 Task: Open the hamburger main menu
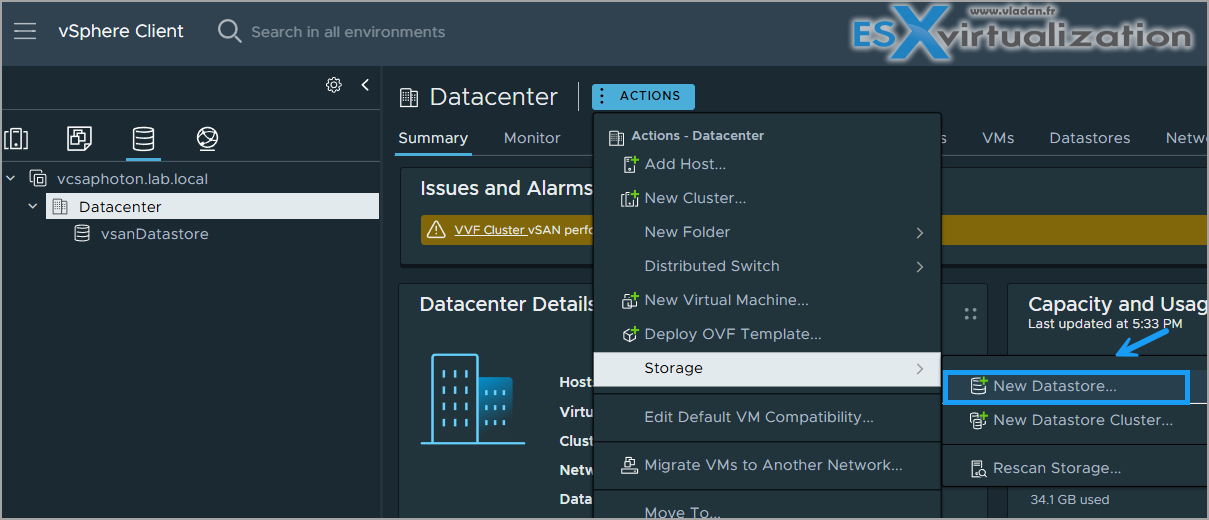click(x=25, y=31)
